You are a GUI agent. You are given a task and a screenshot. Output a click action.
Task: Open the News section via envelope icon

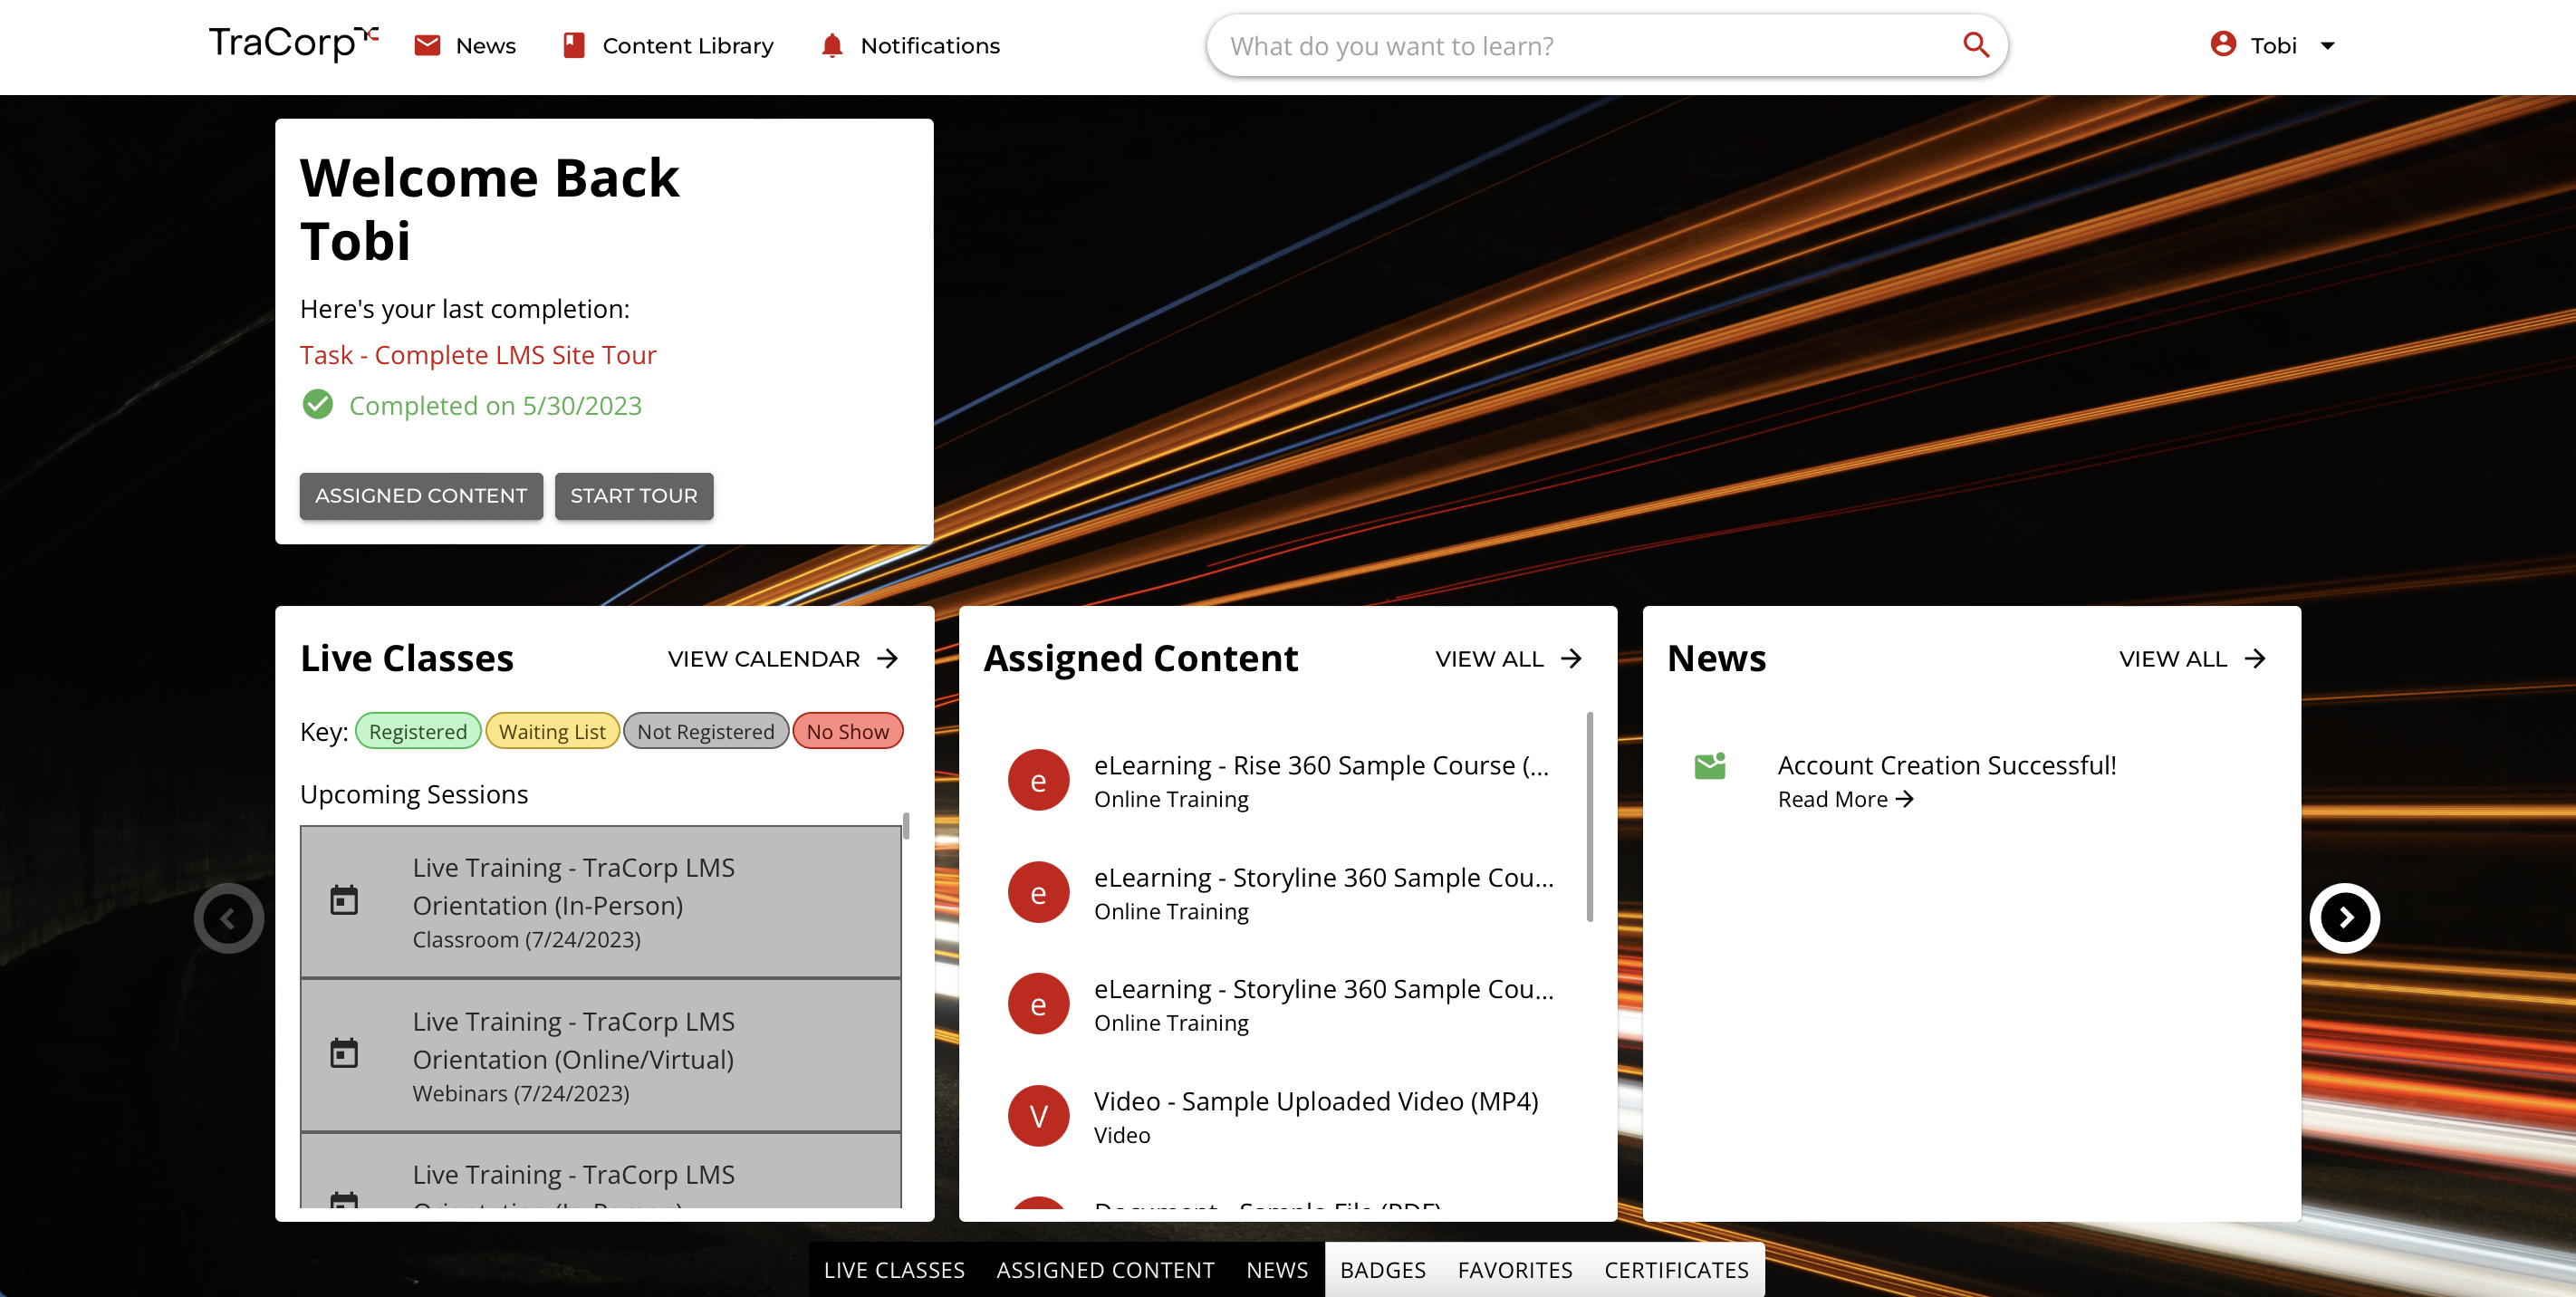point(428,45)
